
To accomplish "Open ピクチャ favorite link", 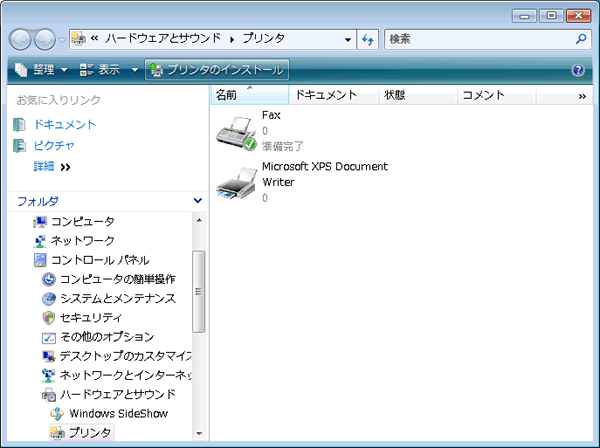I will tap(54, 145).
